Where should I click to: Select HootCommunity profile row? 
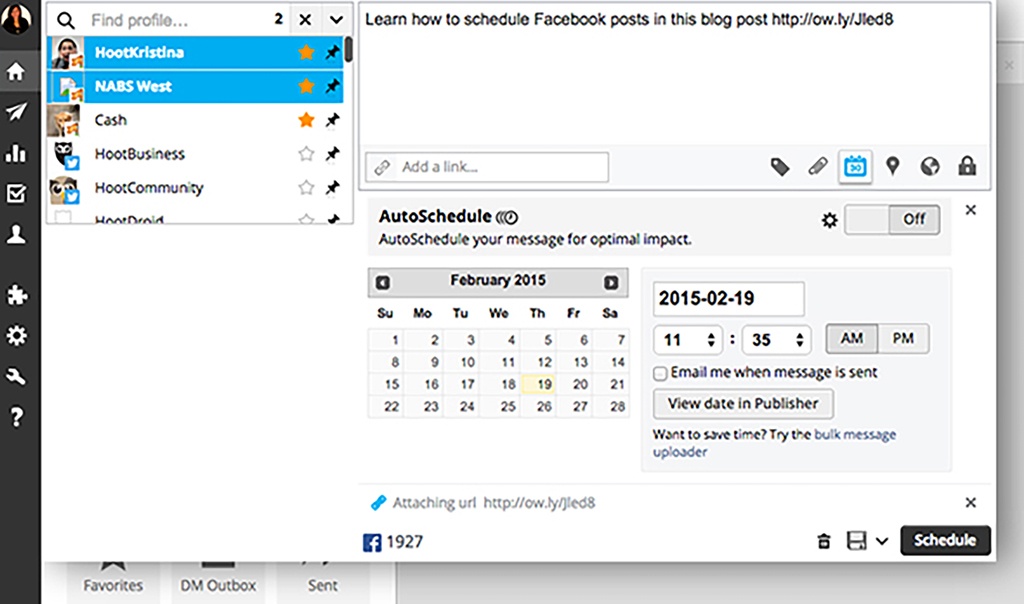coord(195,188)
